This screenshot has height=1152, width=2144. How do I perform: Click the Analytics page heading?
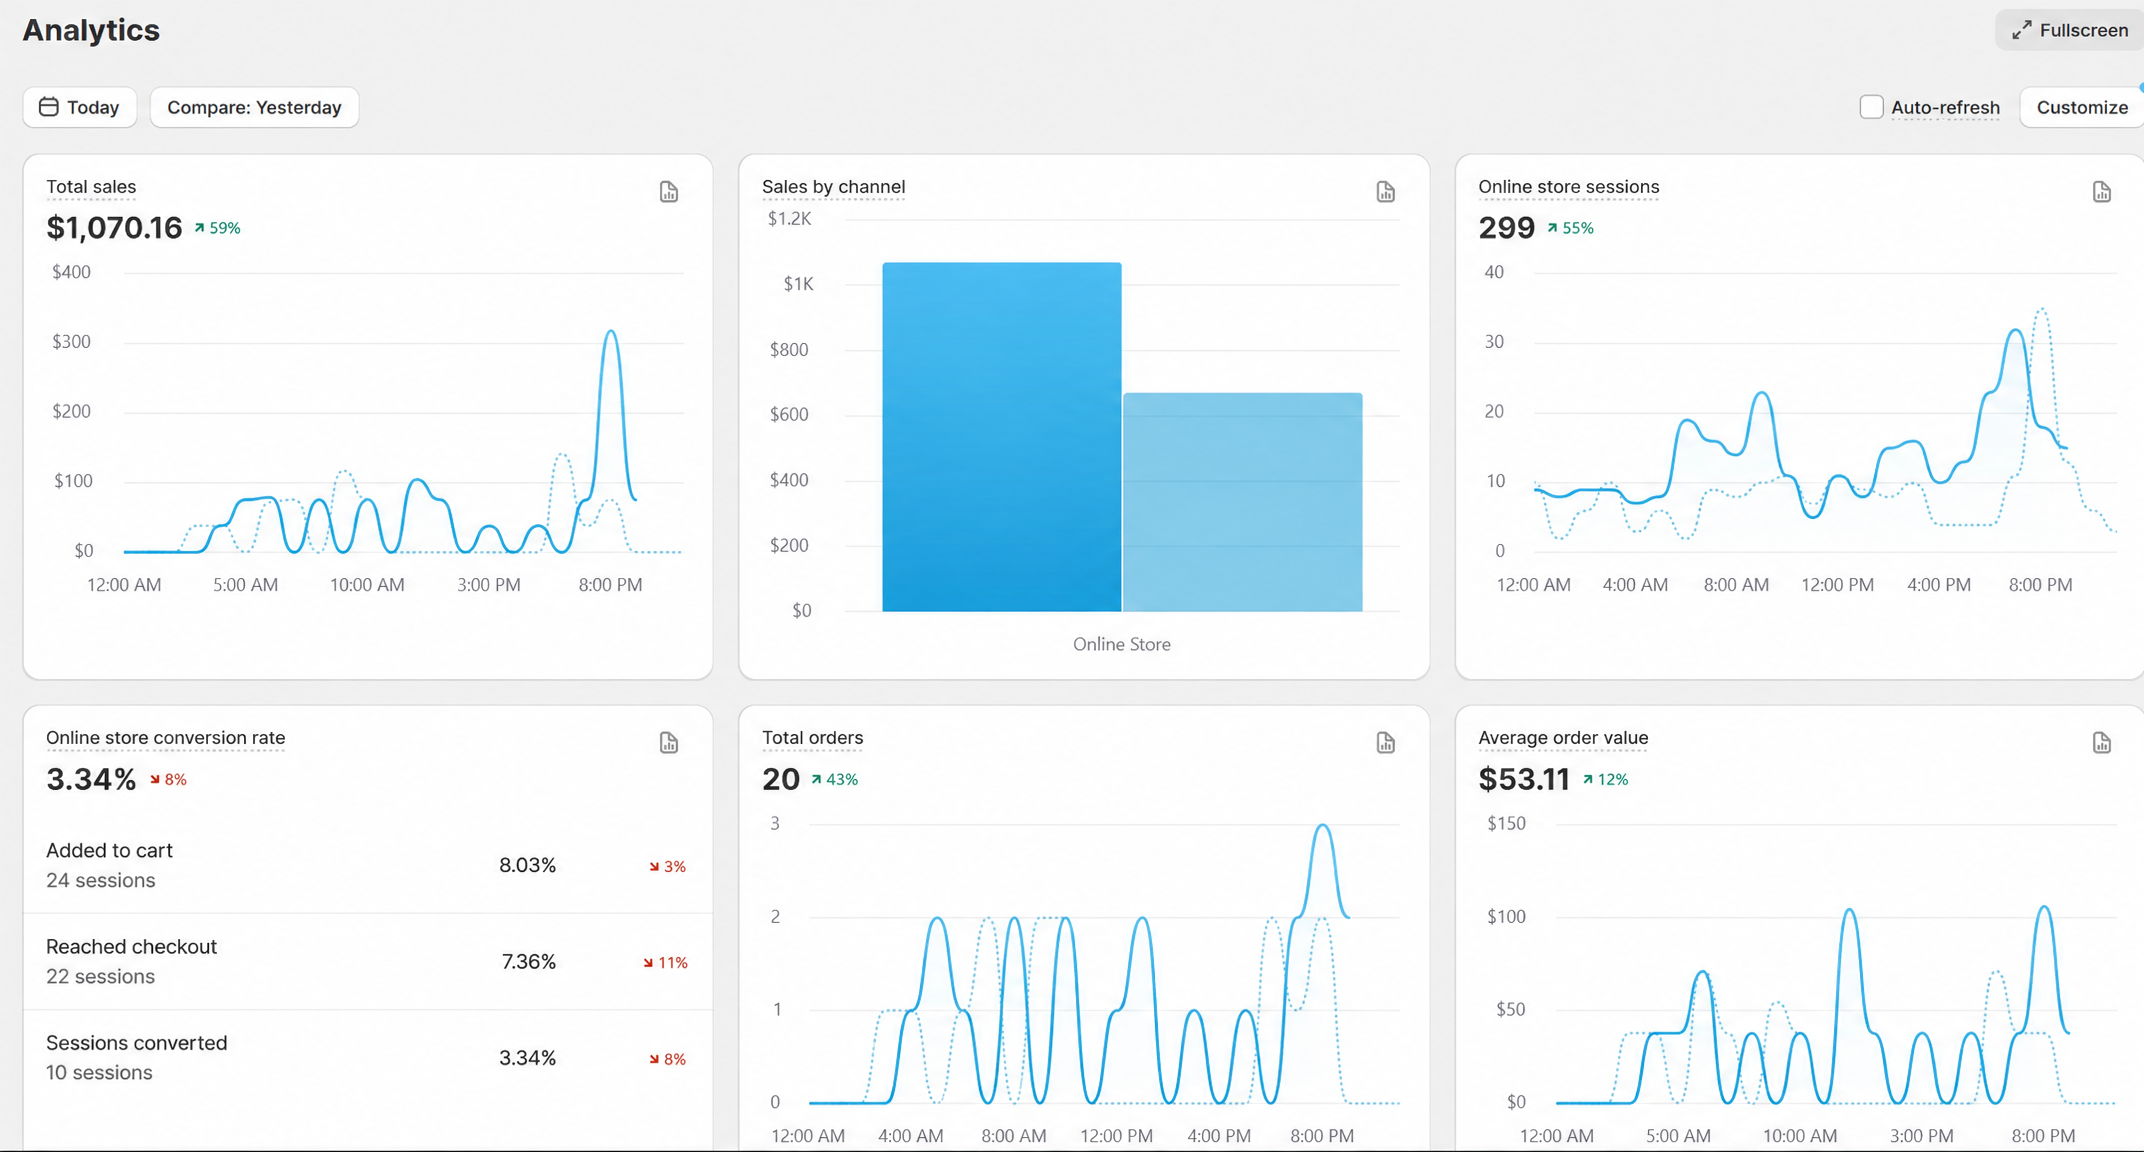(x=91, y=30)
